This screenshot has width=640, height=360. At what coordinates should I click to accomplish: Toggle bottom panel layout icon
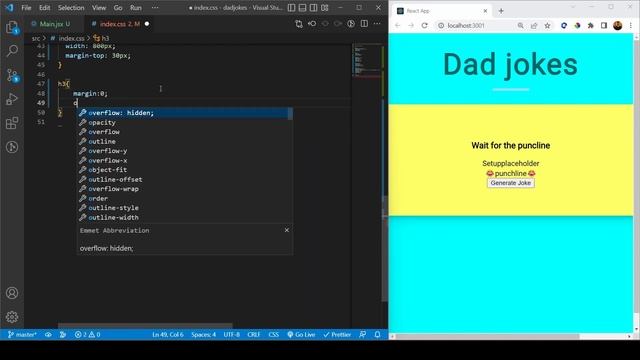pyautogui.click(x=302, y=8)
